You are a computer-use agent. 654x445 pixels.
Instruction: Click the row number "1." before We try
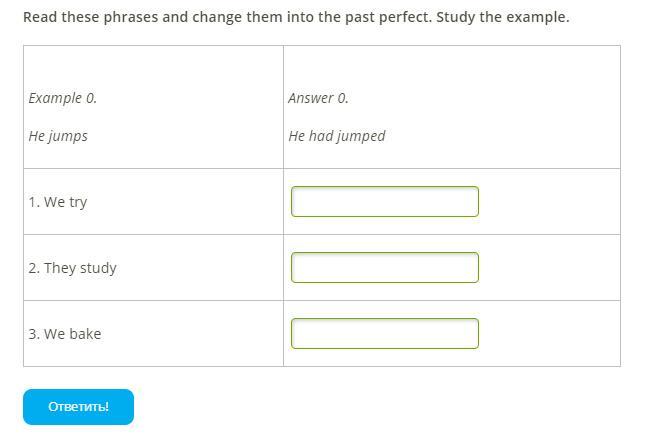point(34,202)
